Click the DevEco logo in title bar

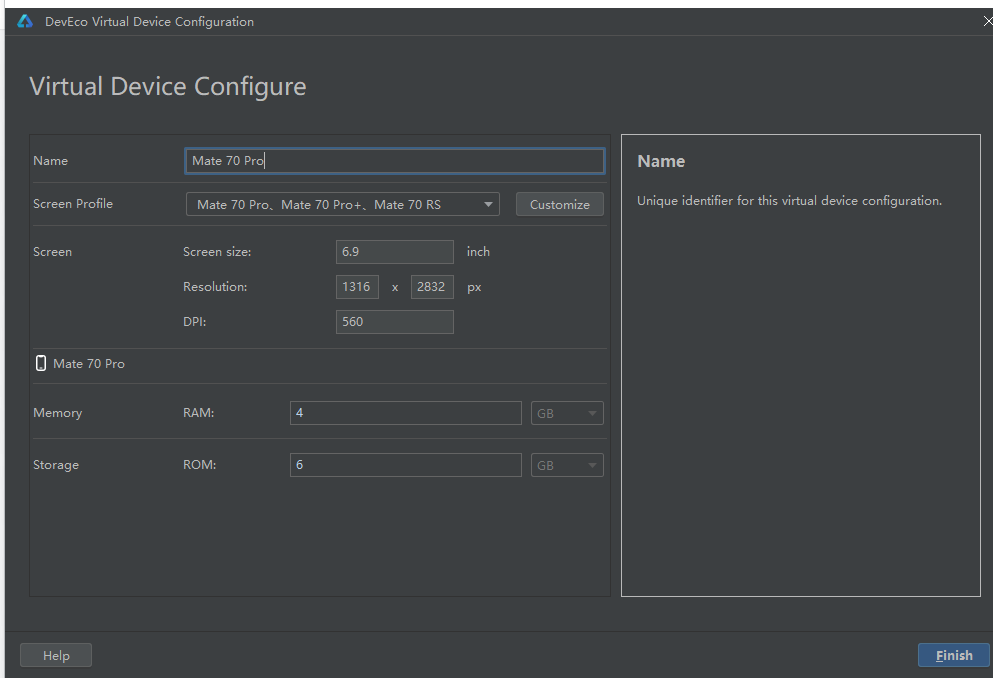pos(26,21)
